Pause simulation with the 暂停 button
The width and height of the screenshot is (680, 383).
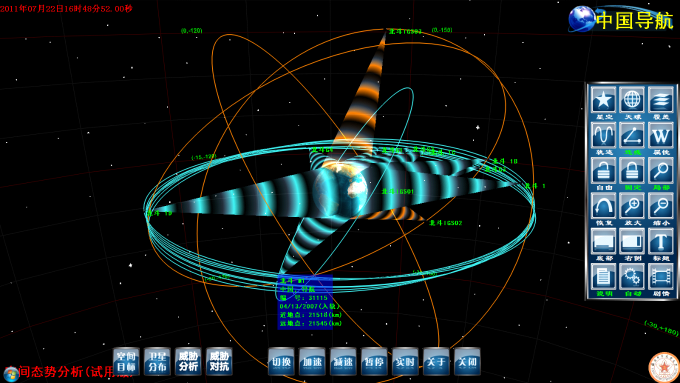coord(374,361)
